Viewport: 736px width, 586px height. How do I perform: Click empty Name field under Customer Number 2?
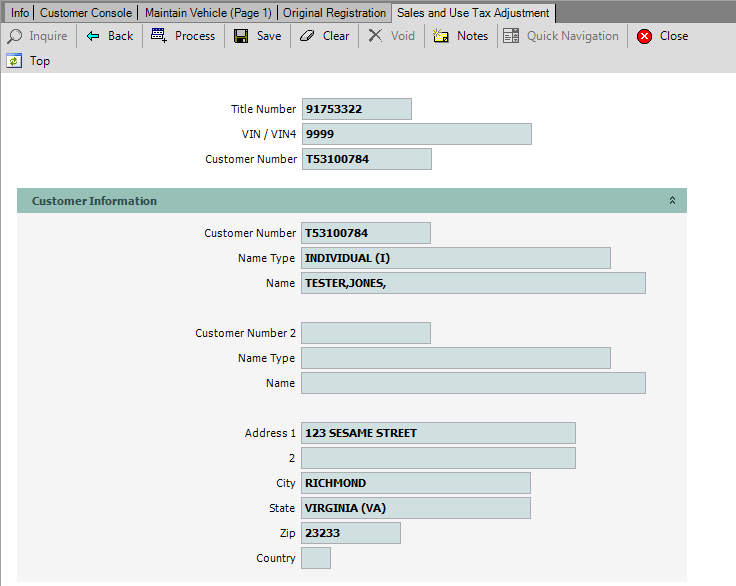coord(473,383)
